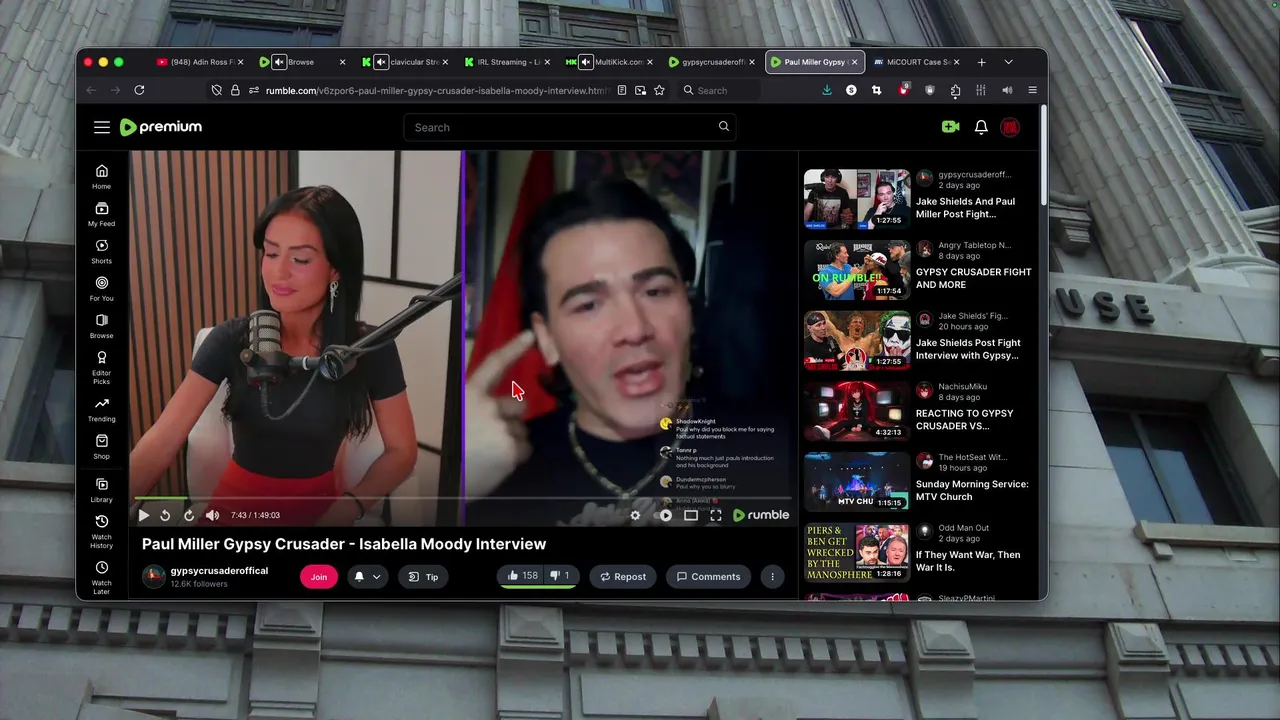
Task: Open My Feed in the sidebar
Action: click(x=102, y=214)
